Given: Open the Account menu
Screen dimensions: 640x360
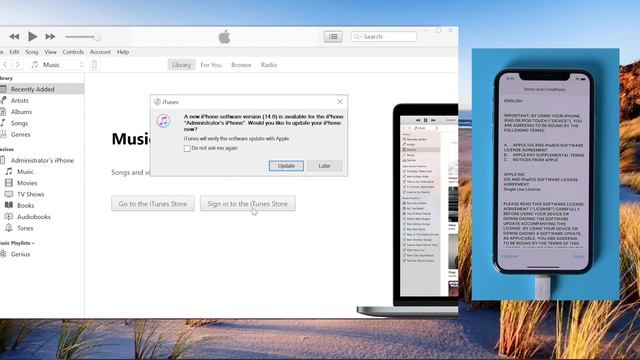Looking at the screenshot, I should click(x=100, y=52).
